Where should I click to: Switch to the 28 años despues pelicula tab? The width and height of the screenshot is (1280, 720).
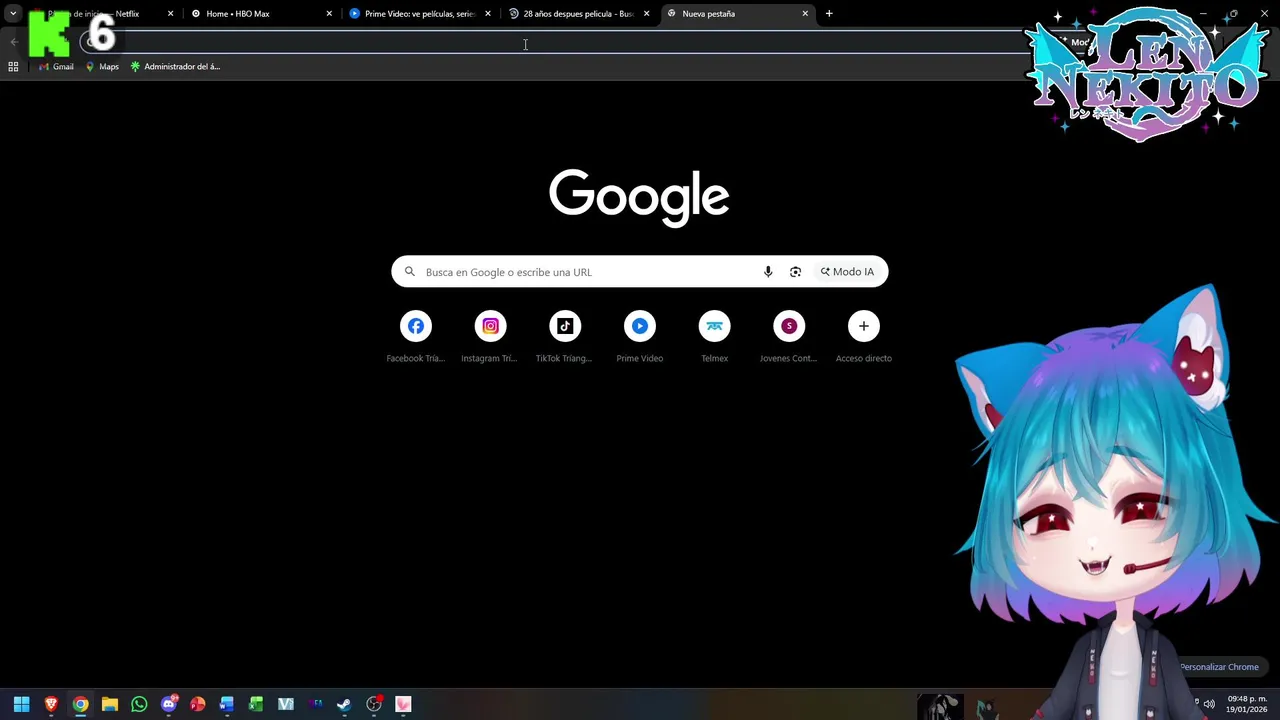pos(578,14)
